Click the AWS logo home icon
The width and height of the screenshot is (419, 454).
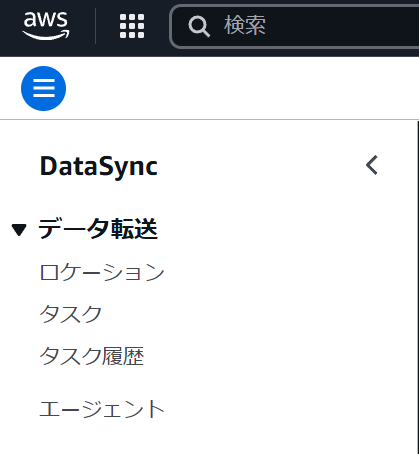pos(46,26)
